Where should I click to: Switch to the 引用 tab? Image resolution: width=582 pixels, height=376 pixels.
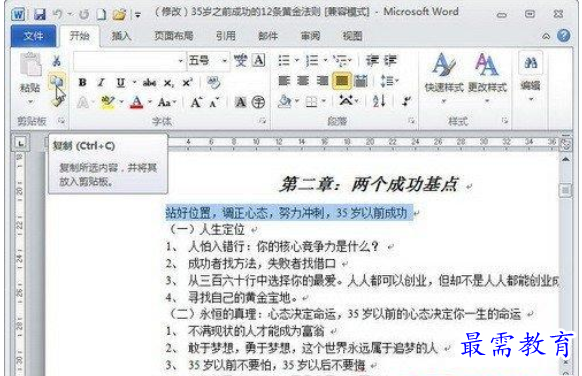225,36
